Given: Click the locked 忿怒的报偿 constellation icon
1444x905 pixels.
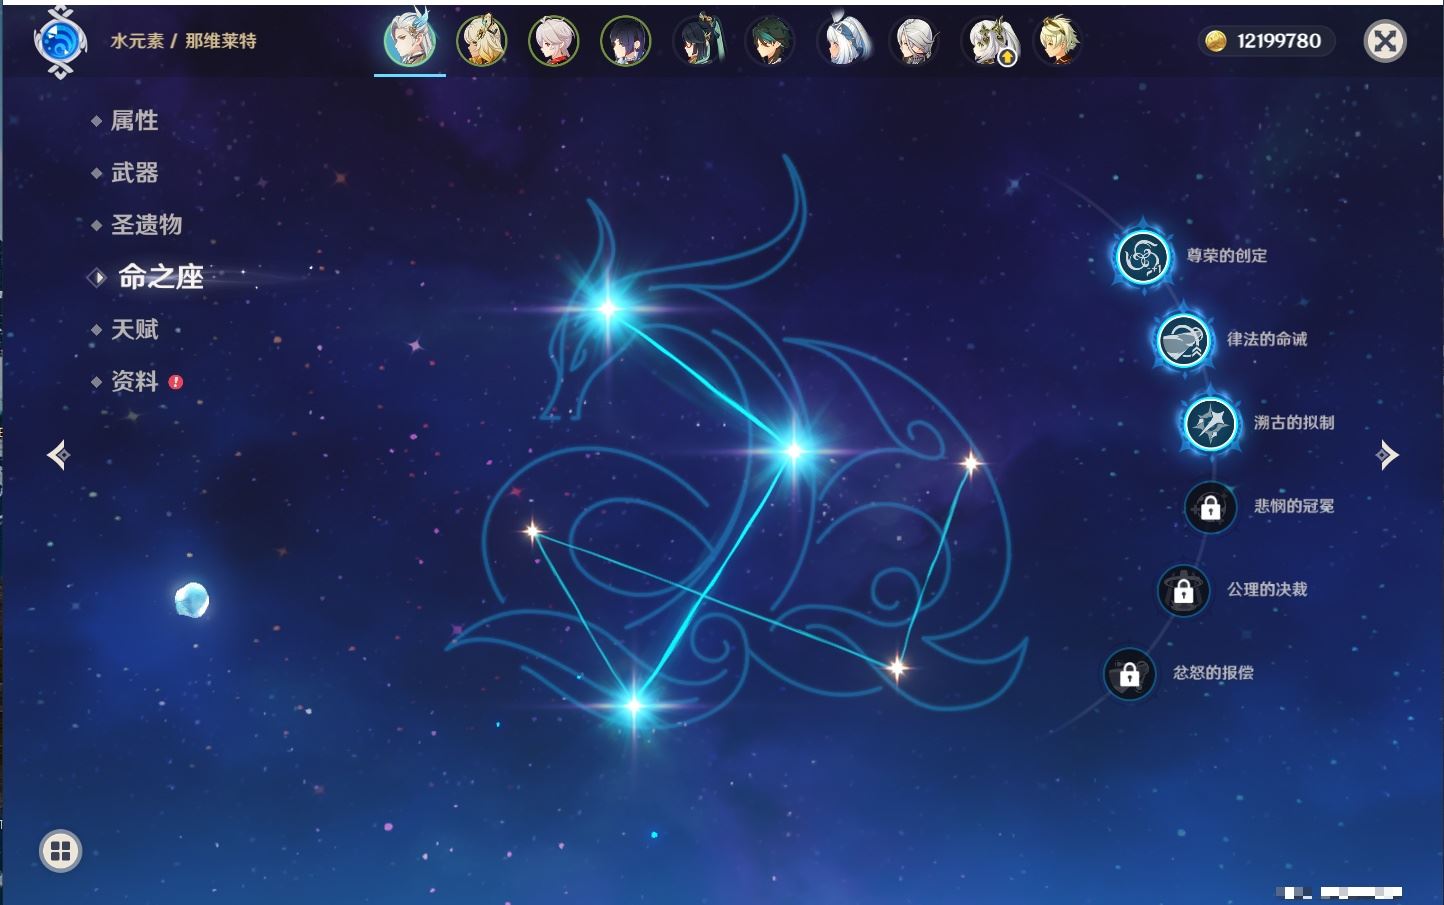Looking at the screenshot, I should click(1130, 674).
